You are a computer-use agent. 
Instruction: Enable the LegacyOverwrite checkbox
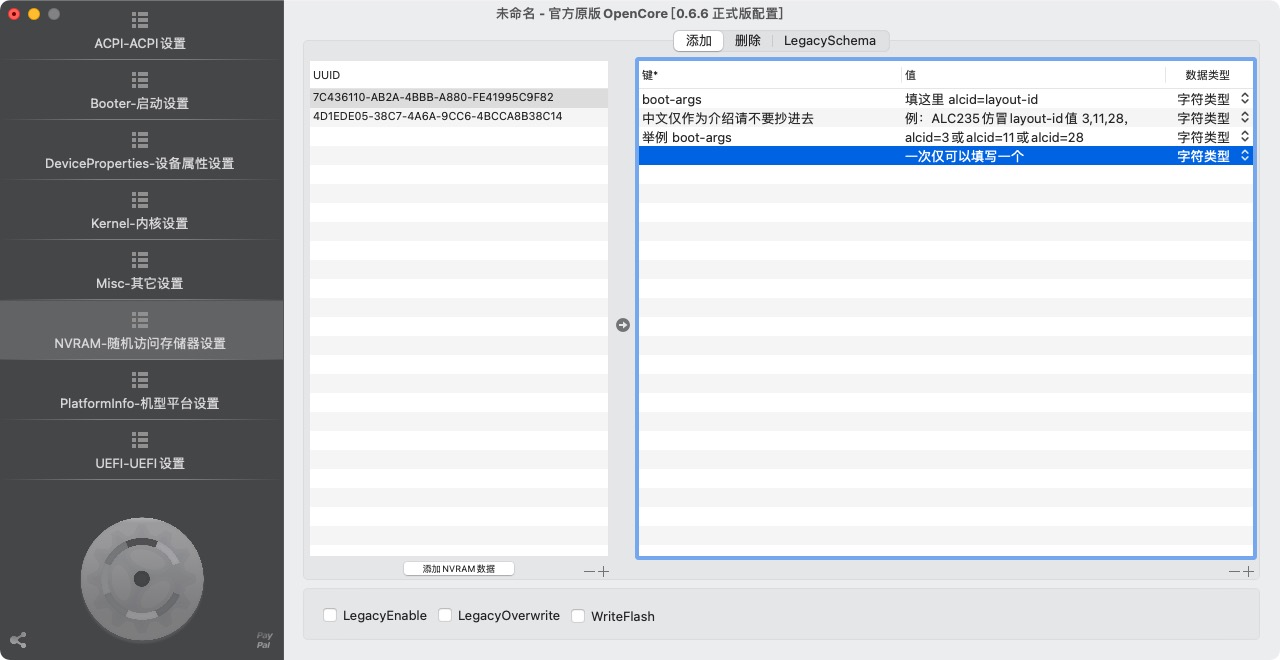(445, 616)
